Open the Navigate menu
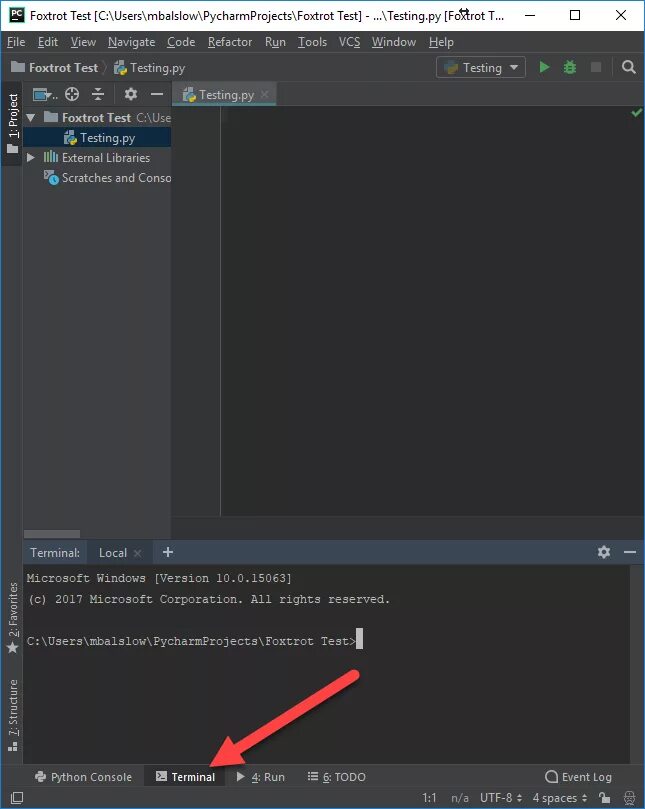 [x=131, y=42]
